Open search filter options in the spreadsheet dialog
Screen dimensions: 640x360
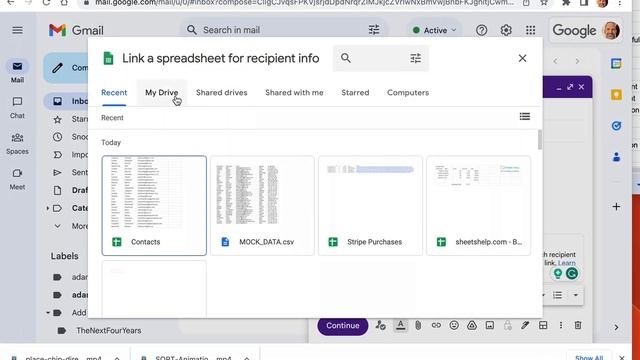pos(416,58)
